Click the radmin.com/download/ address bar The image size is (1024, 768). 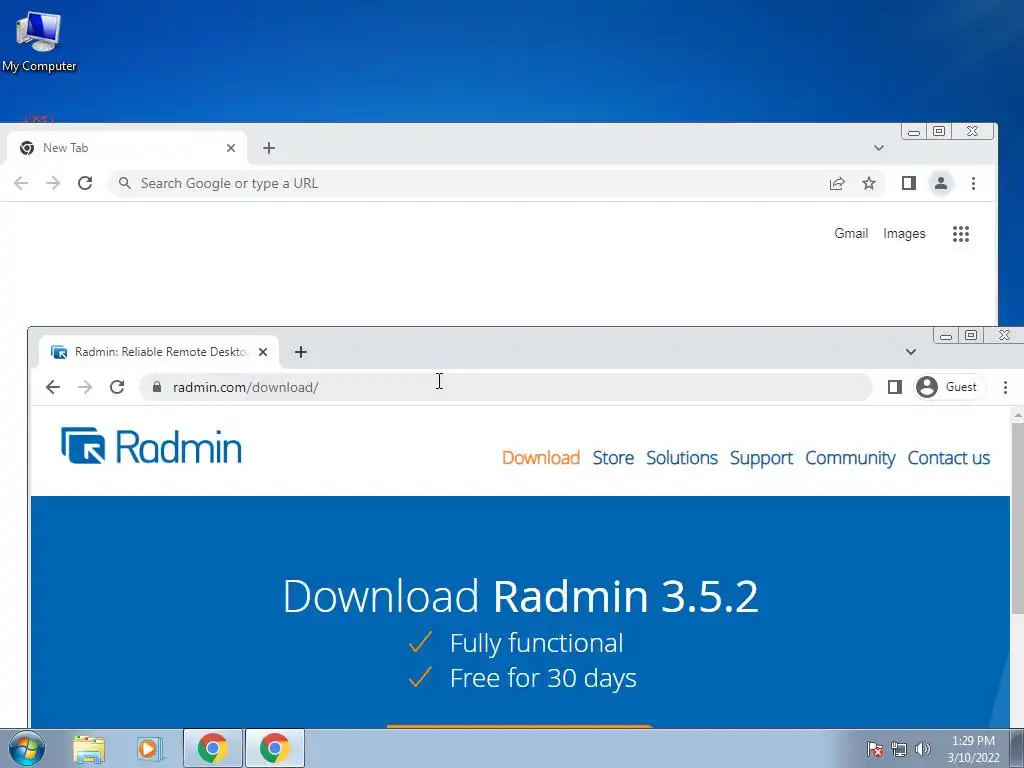[x=506, y=387]
